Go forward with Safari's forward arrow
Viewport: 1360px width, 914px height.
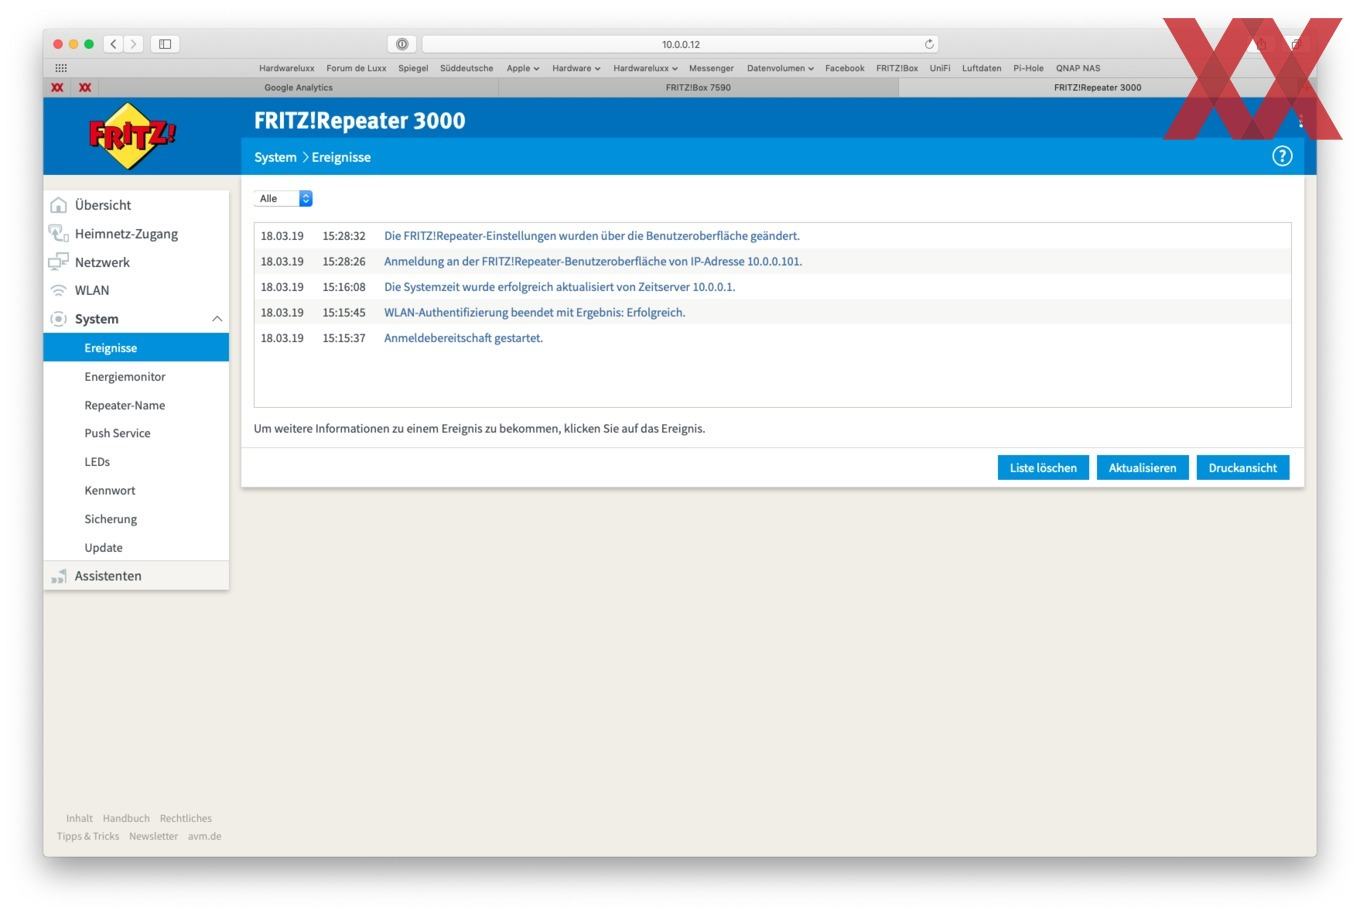click(x=134, y=44)
